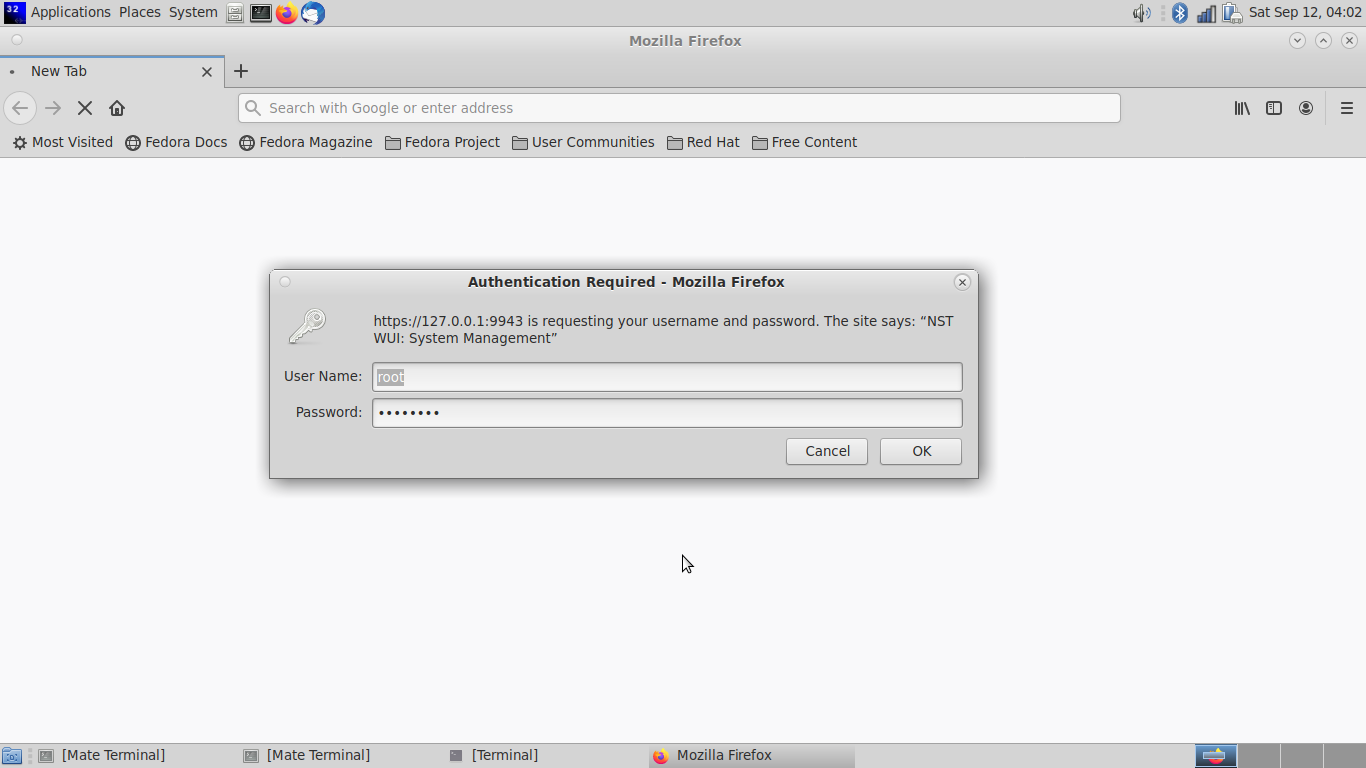The width and height of the screenshot is (1366, 768).
Task: Open the volume control icon
Action: (1141, 13)
